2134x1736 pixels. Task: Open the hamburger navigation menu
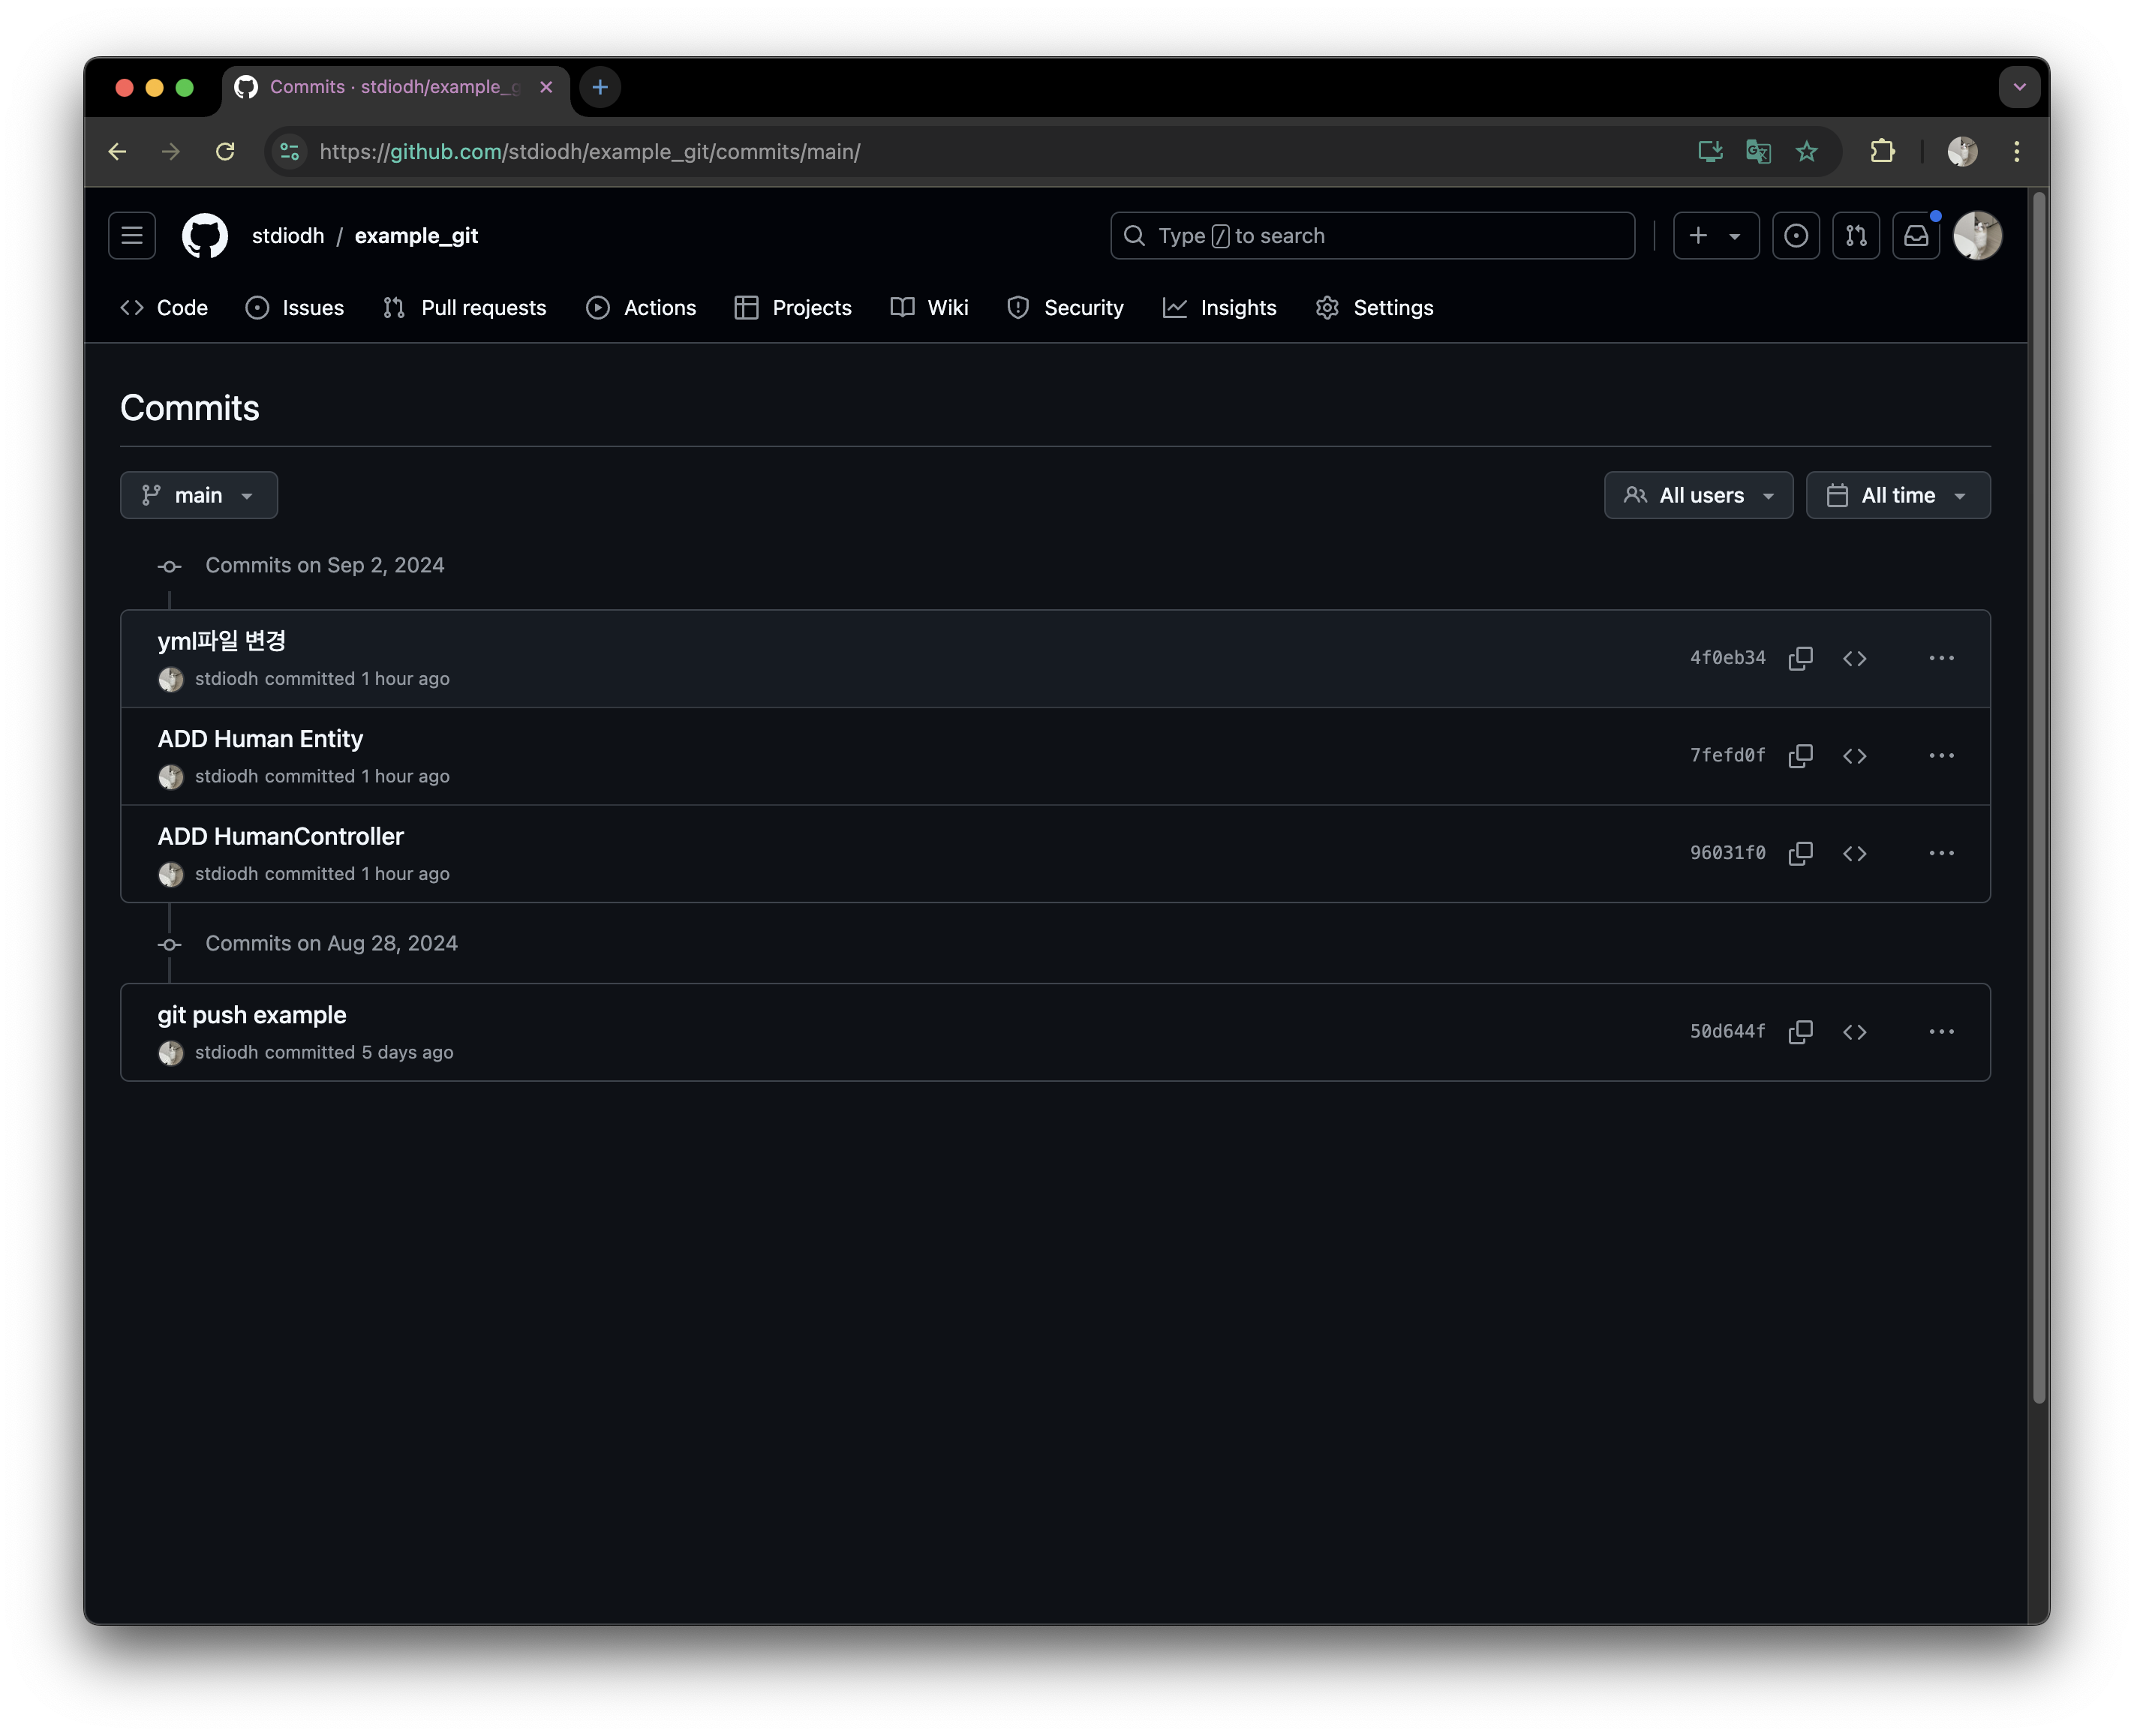point(132,236)
